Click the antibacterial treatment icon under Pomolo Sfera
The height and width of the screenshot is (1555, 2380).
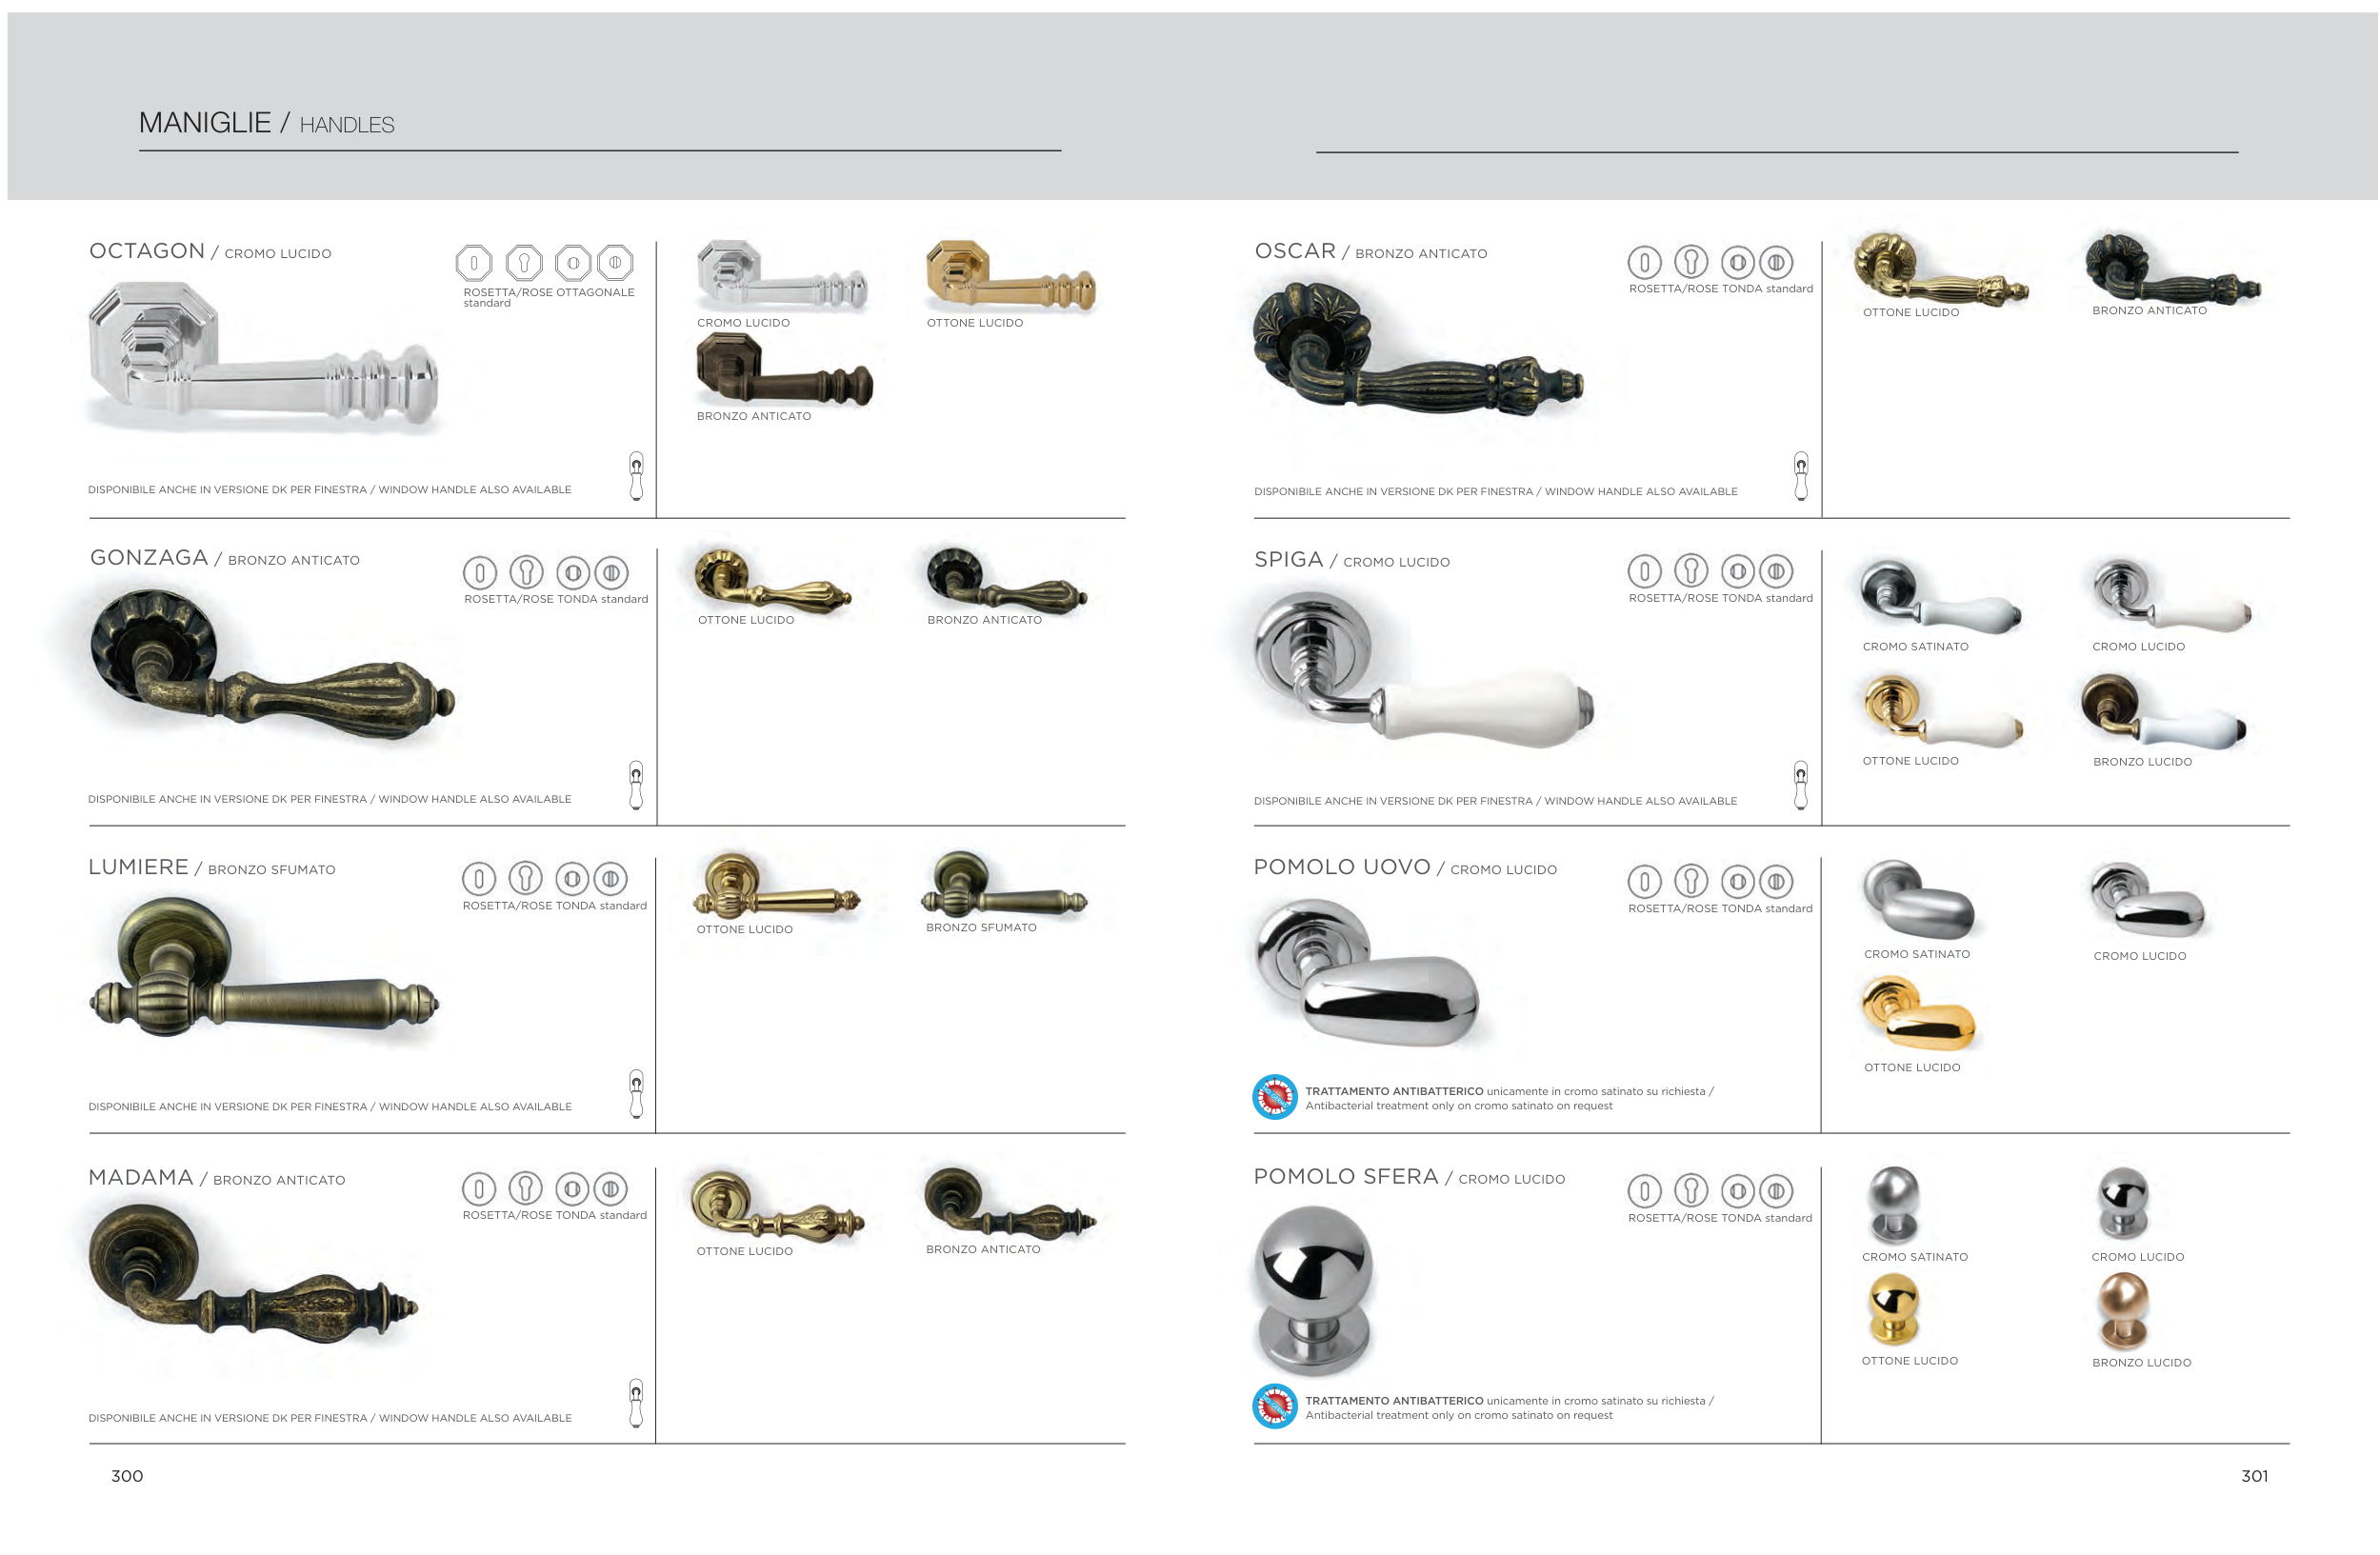(1275, 1406)
